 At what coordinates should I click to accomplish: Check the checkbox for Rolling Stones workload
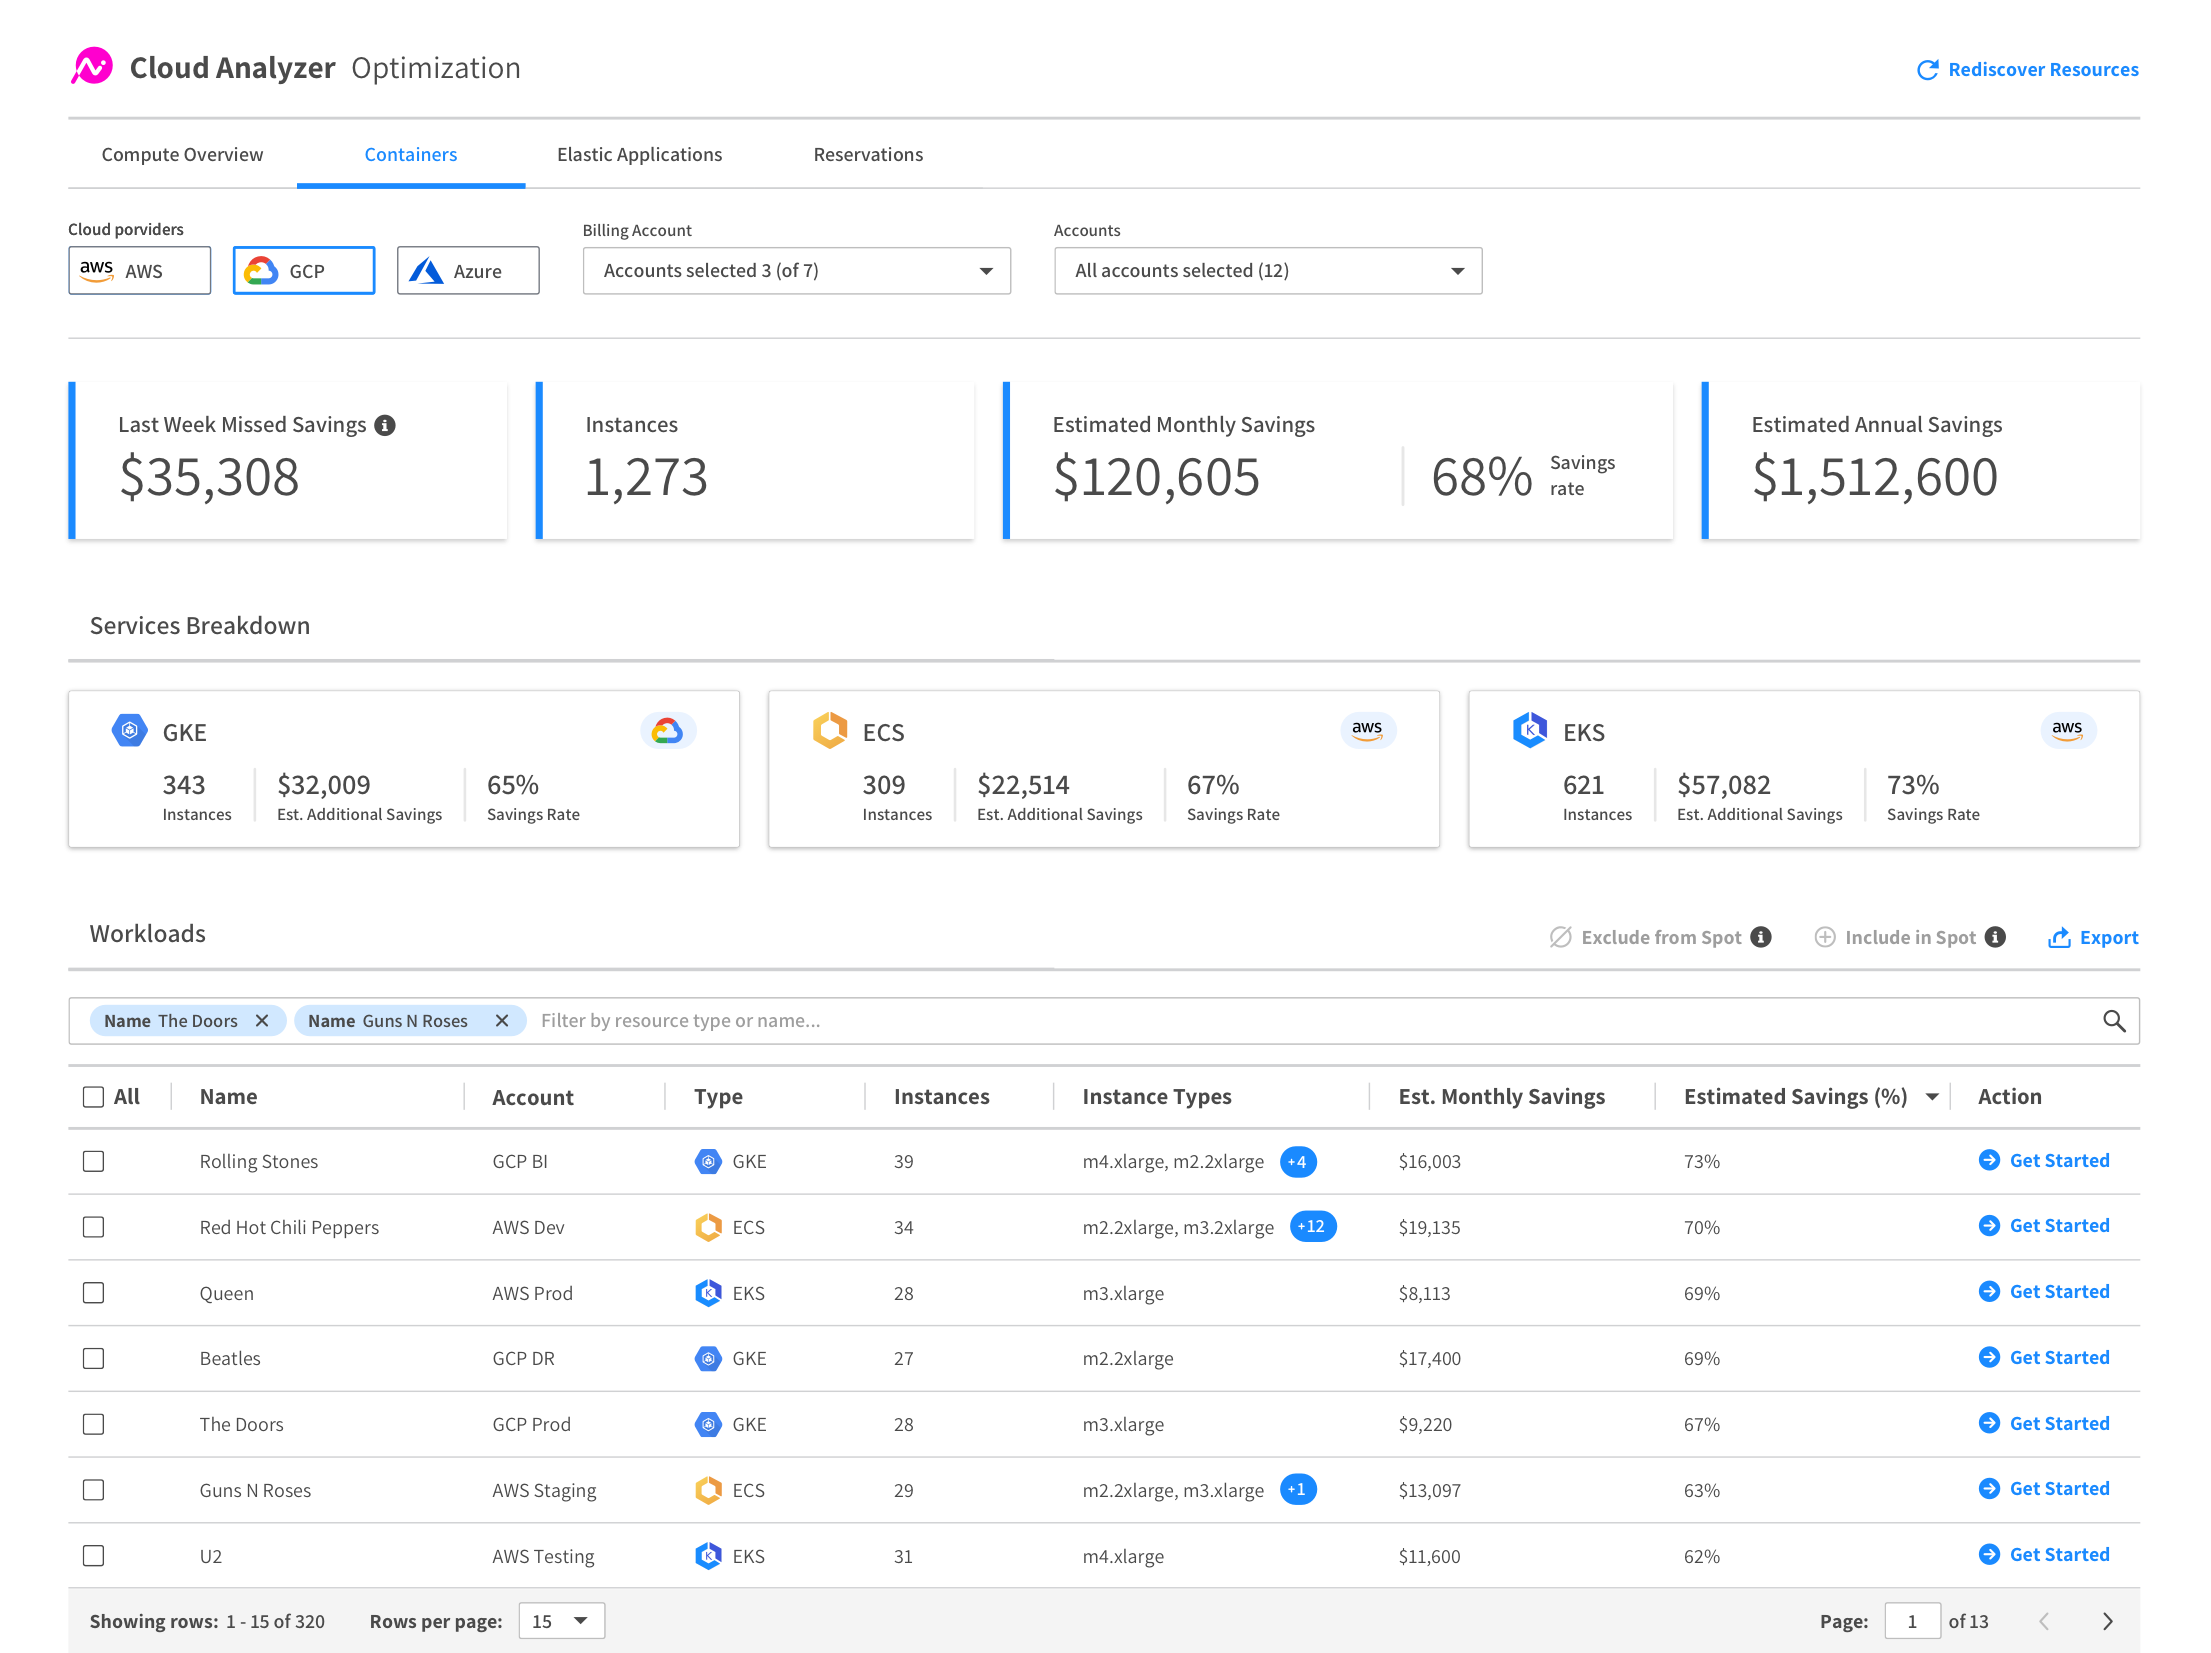[x=94, y=1161]
